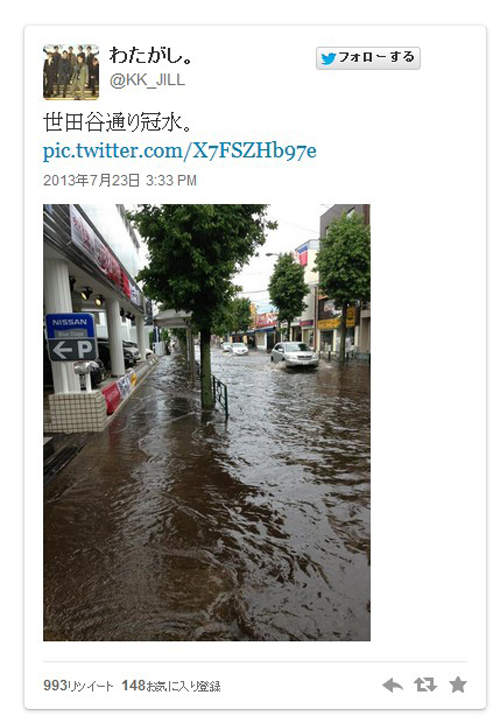
Task: Favorite the tweet with the star icon
Action: click(458, 684)
